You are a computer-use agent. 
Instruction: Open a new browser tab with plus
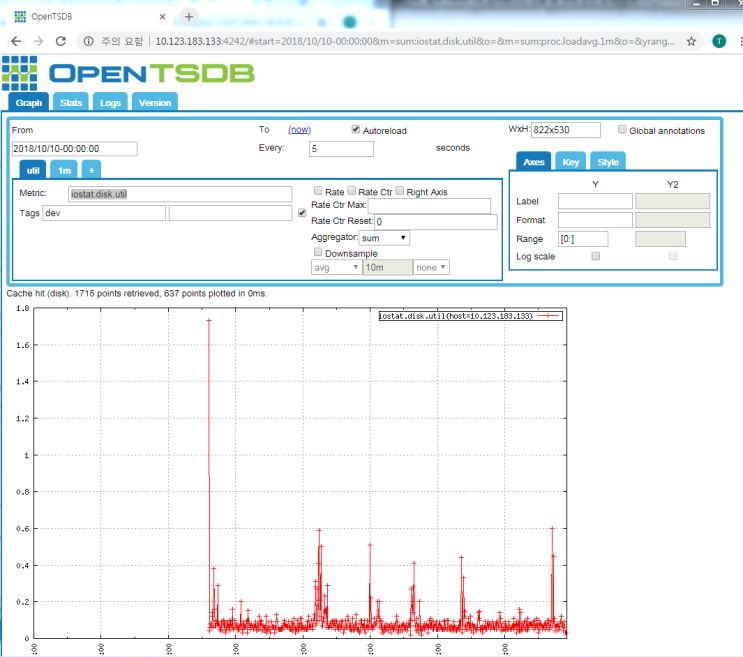tap(189, 16)
